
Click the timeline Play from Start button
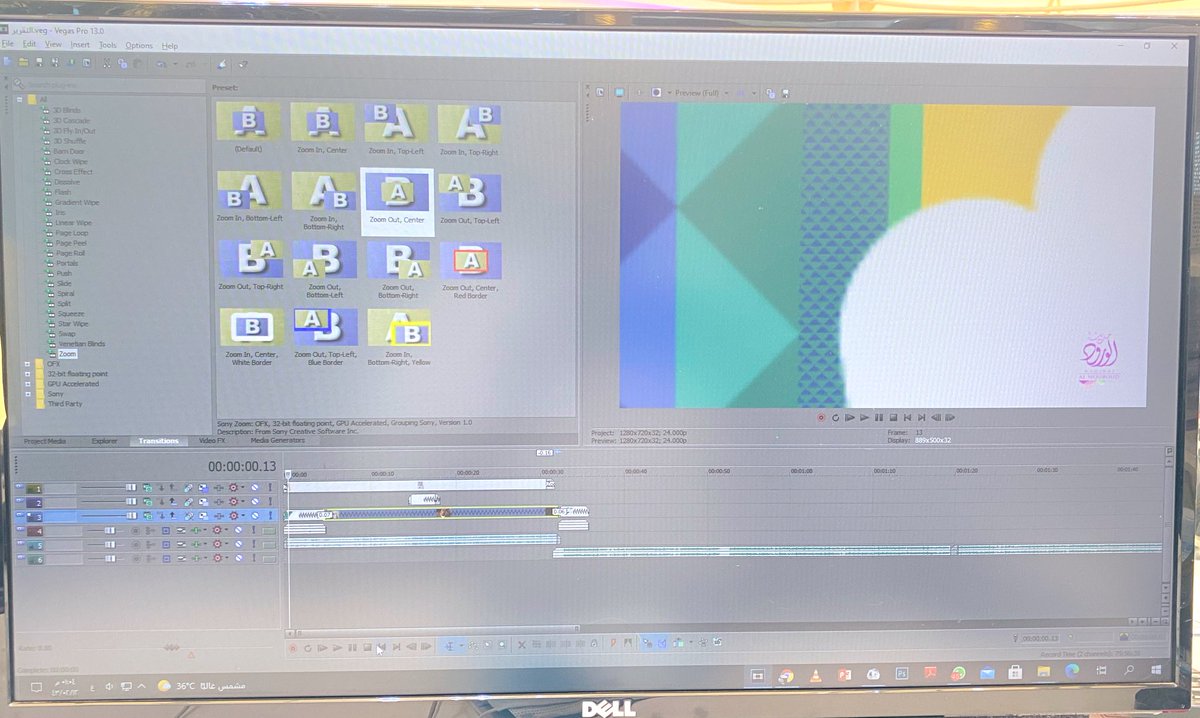coord(323,648)
